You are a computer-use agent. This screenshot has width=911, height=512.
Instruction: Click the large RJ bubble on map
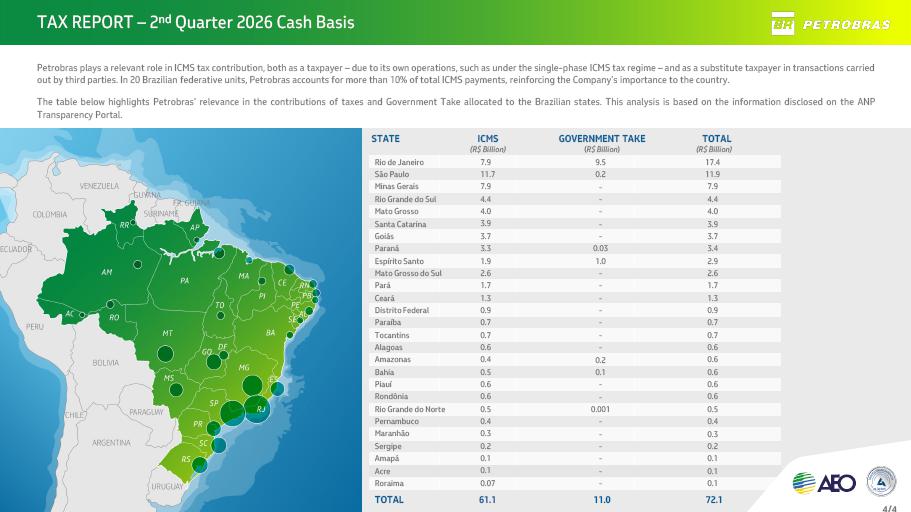[257, 409]
